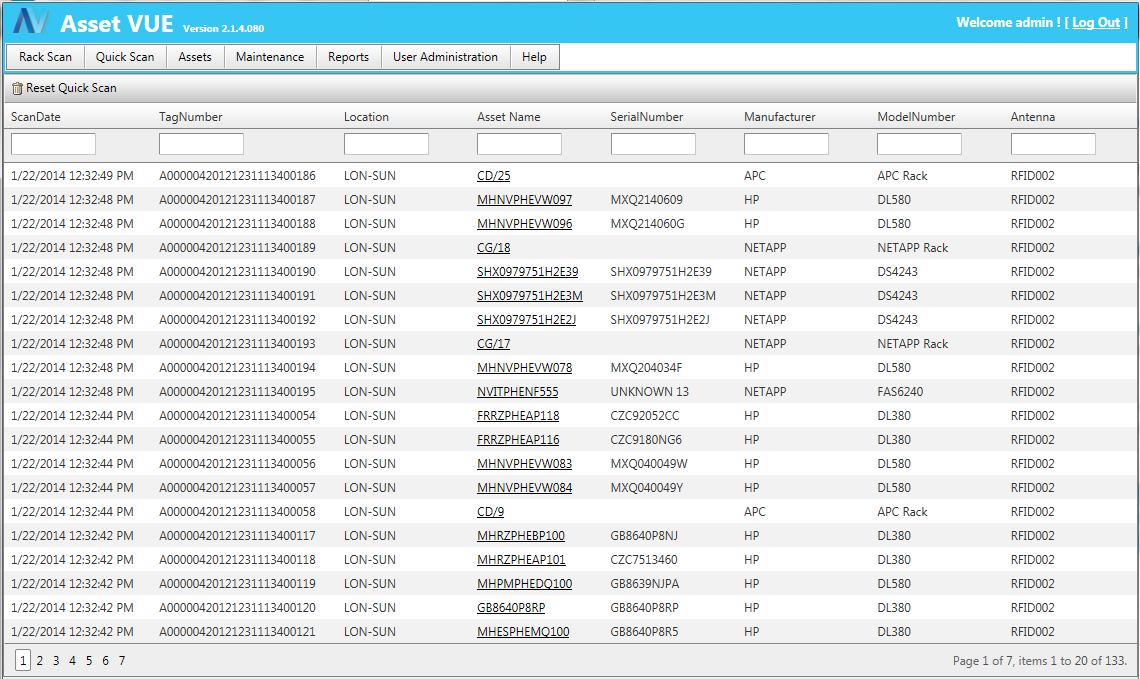
Task: Open asset link NVITPHENF555
Action: pyautogui.click(x=518, y=392)
